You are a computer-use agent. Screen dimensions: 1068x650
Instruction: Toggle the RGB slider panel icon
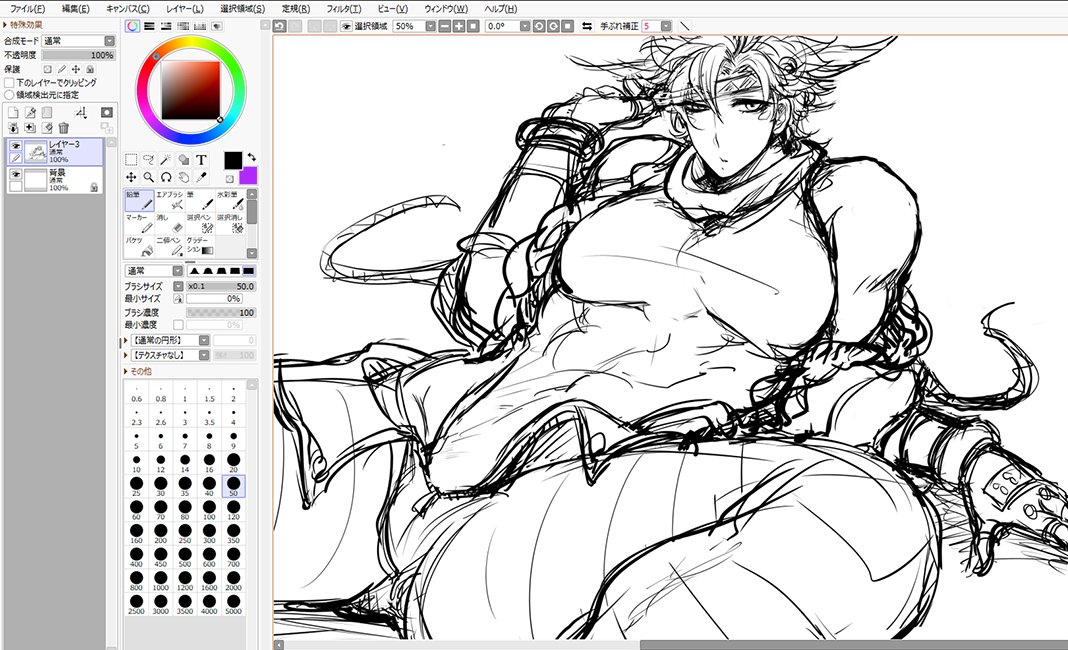[149, 26]
